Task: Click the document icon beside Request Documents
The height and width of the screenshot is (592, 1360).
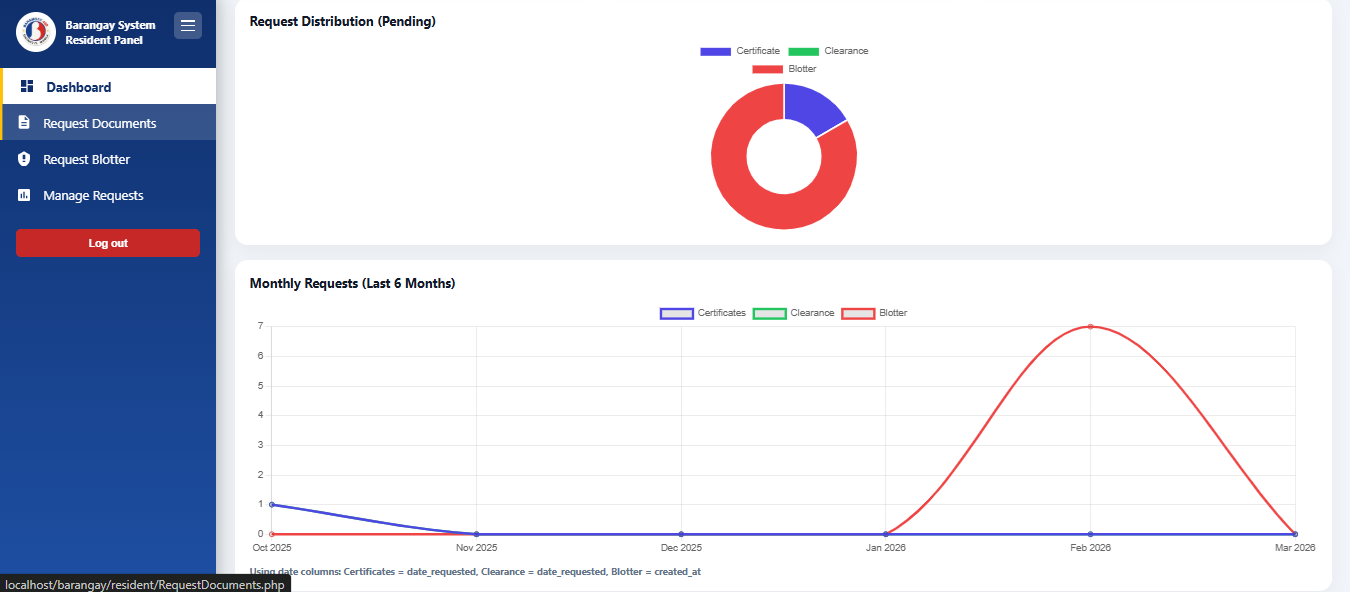Action: pos(24,122)
